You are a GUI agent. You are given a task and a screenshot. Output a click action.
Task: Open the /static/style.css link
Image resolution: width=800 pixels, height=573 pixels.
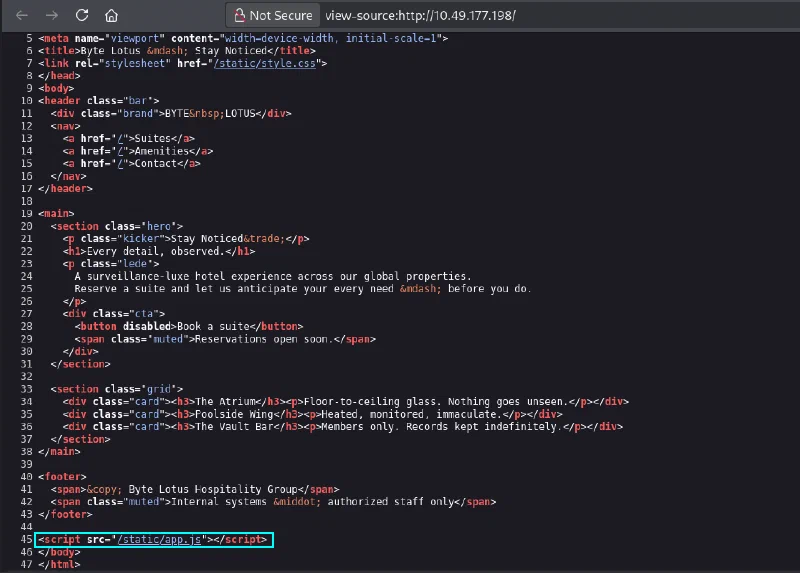coord(265,63)
